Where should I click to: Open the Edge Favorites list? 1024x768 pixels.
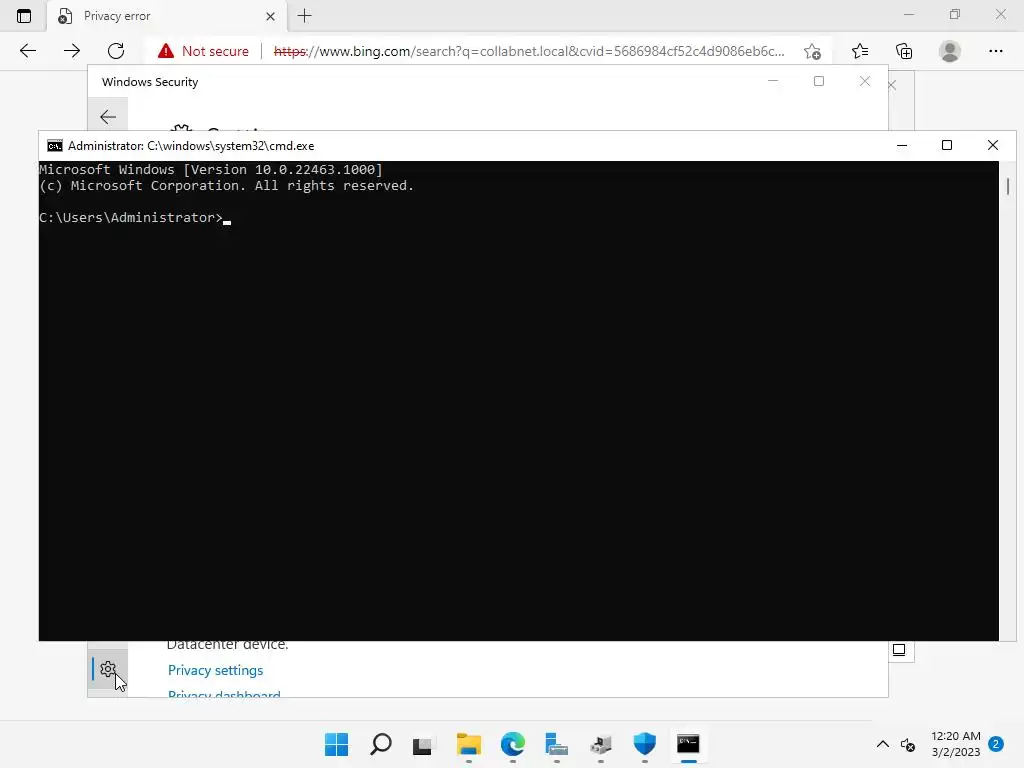(860, 51)
